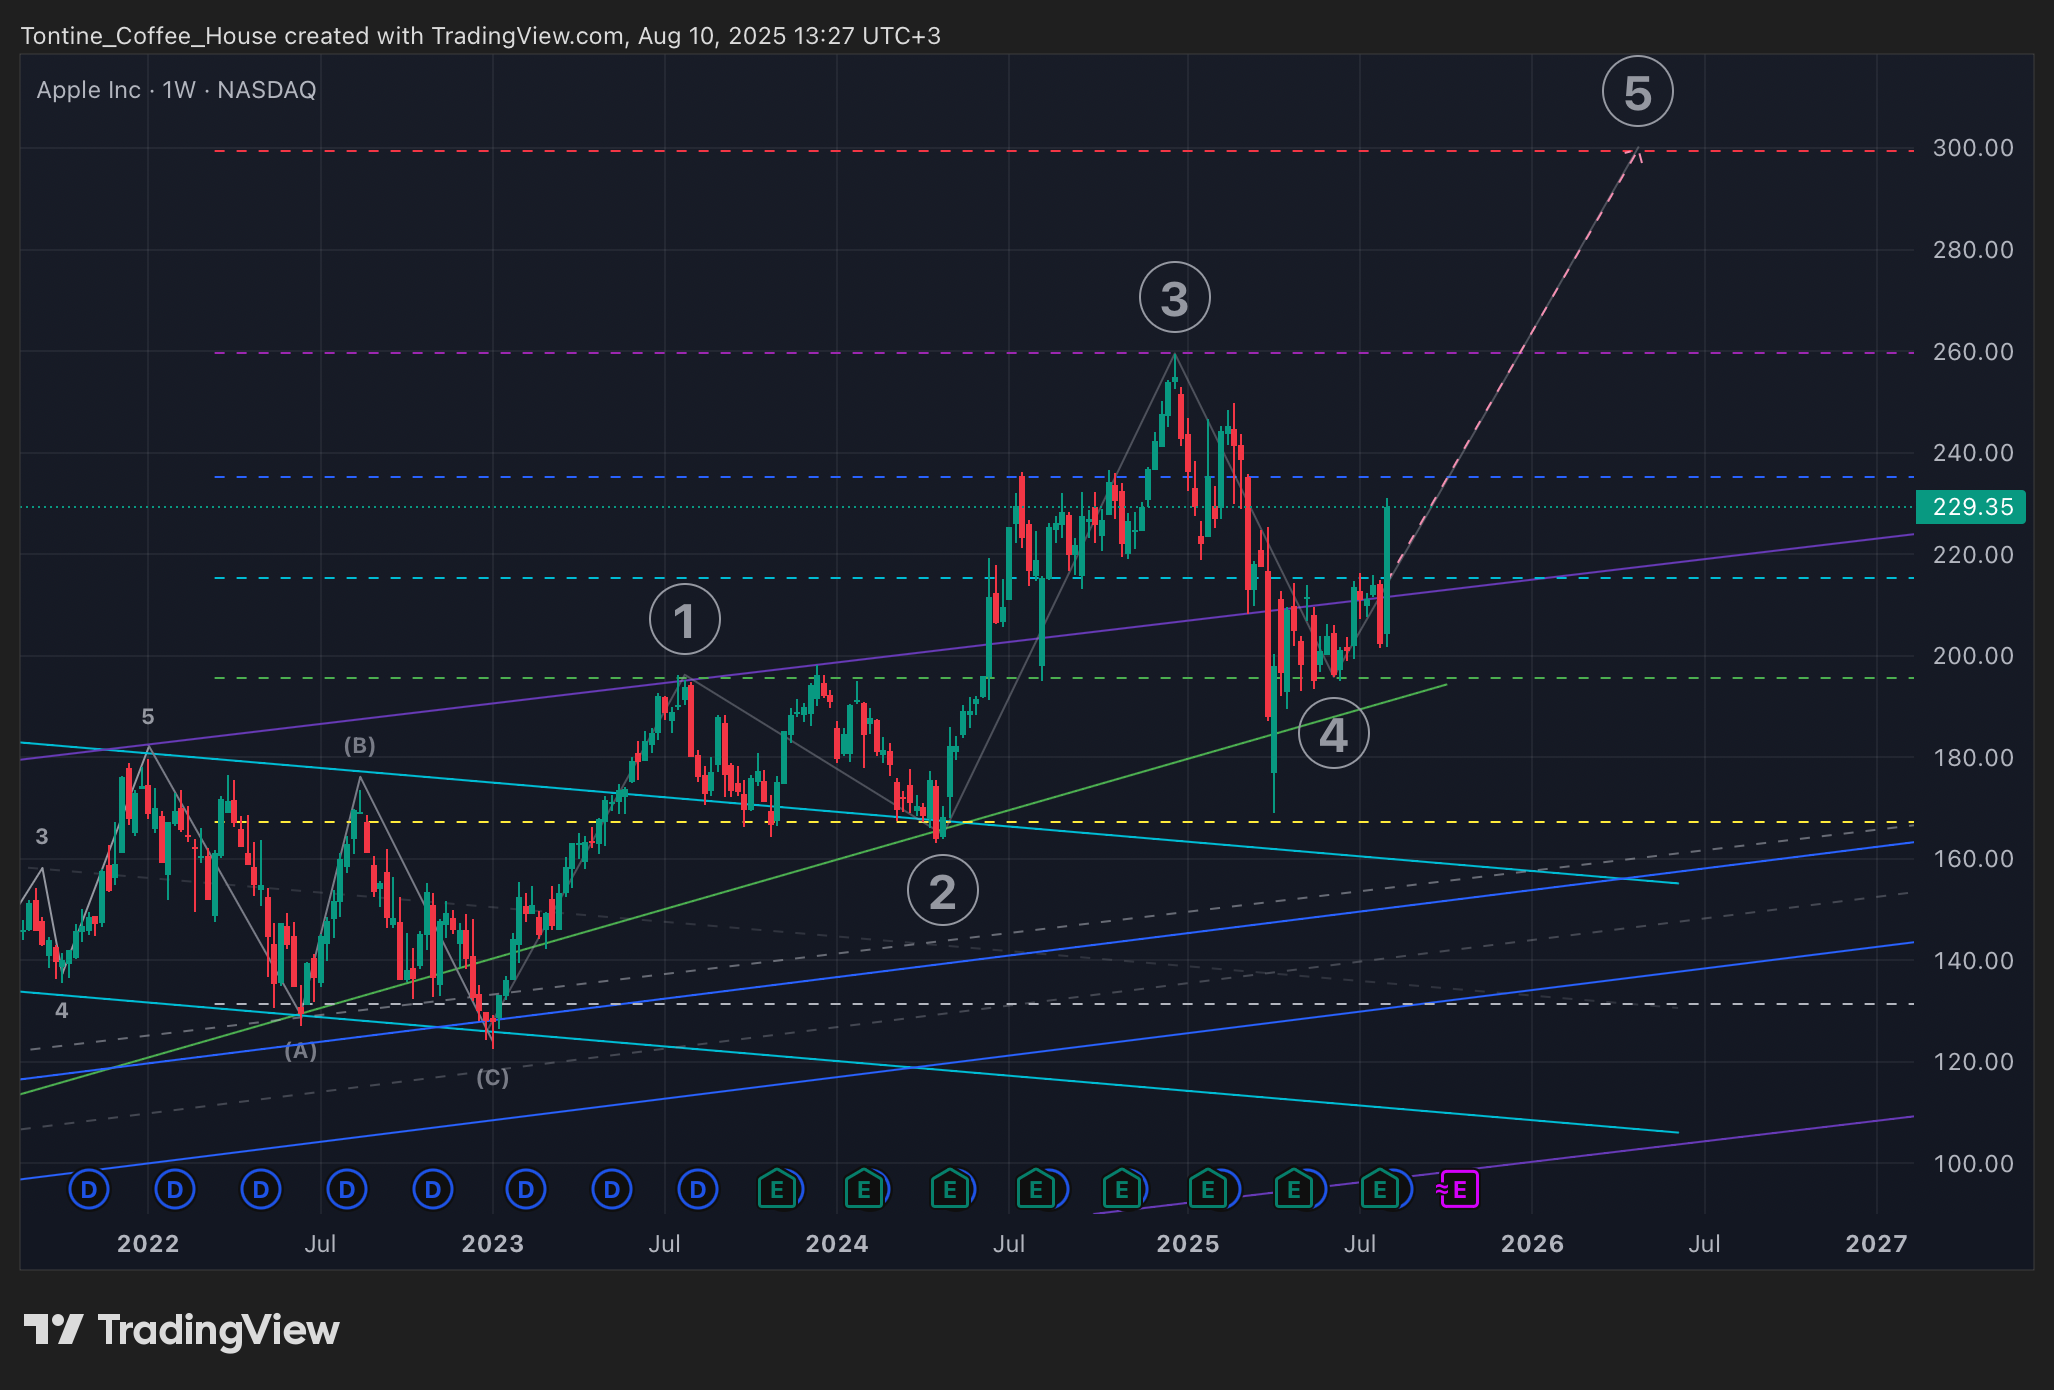
Task: Click the 2024 time axis label
Action: pyautogui.click(x=837, y=1244)
